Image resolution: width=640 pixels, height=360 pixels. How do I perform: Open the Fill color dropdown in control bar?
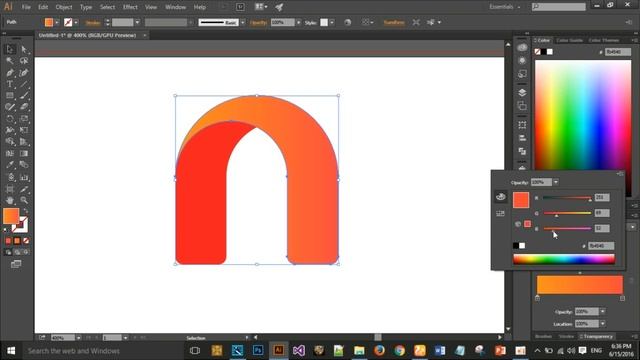pos(57,23)
